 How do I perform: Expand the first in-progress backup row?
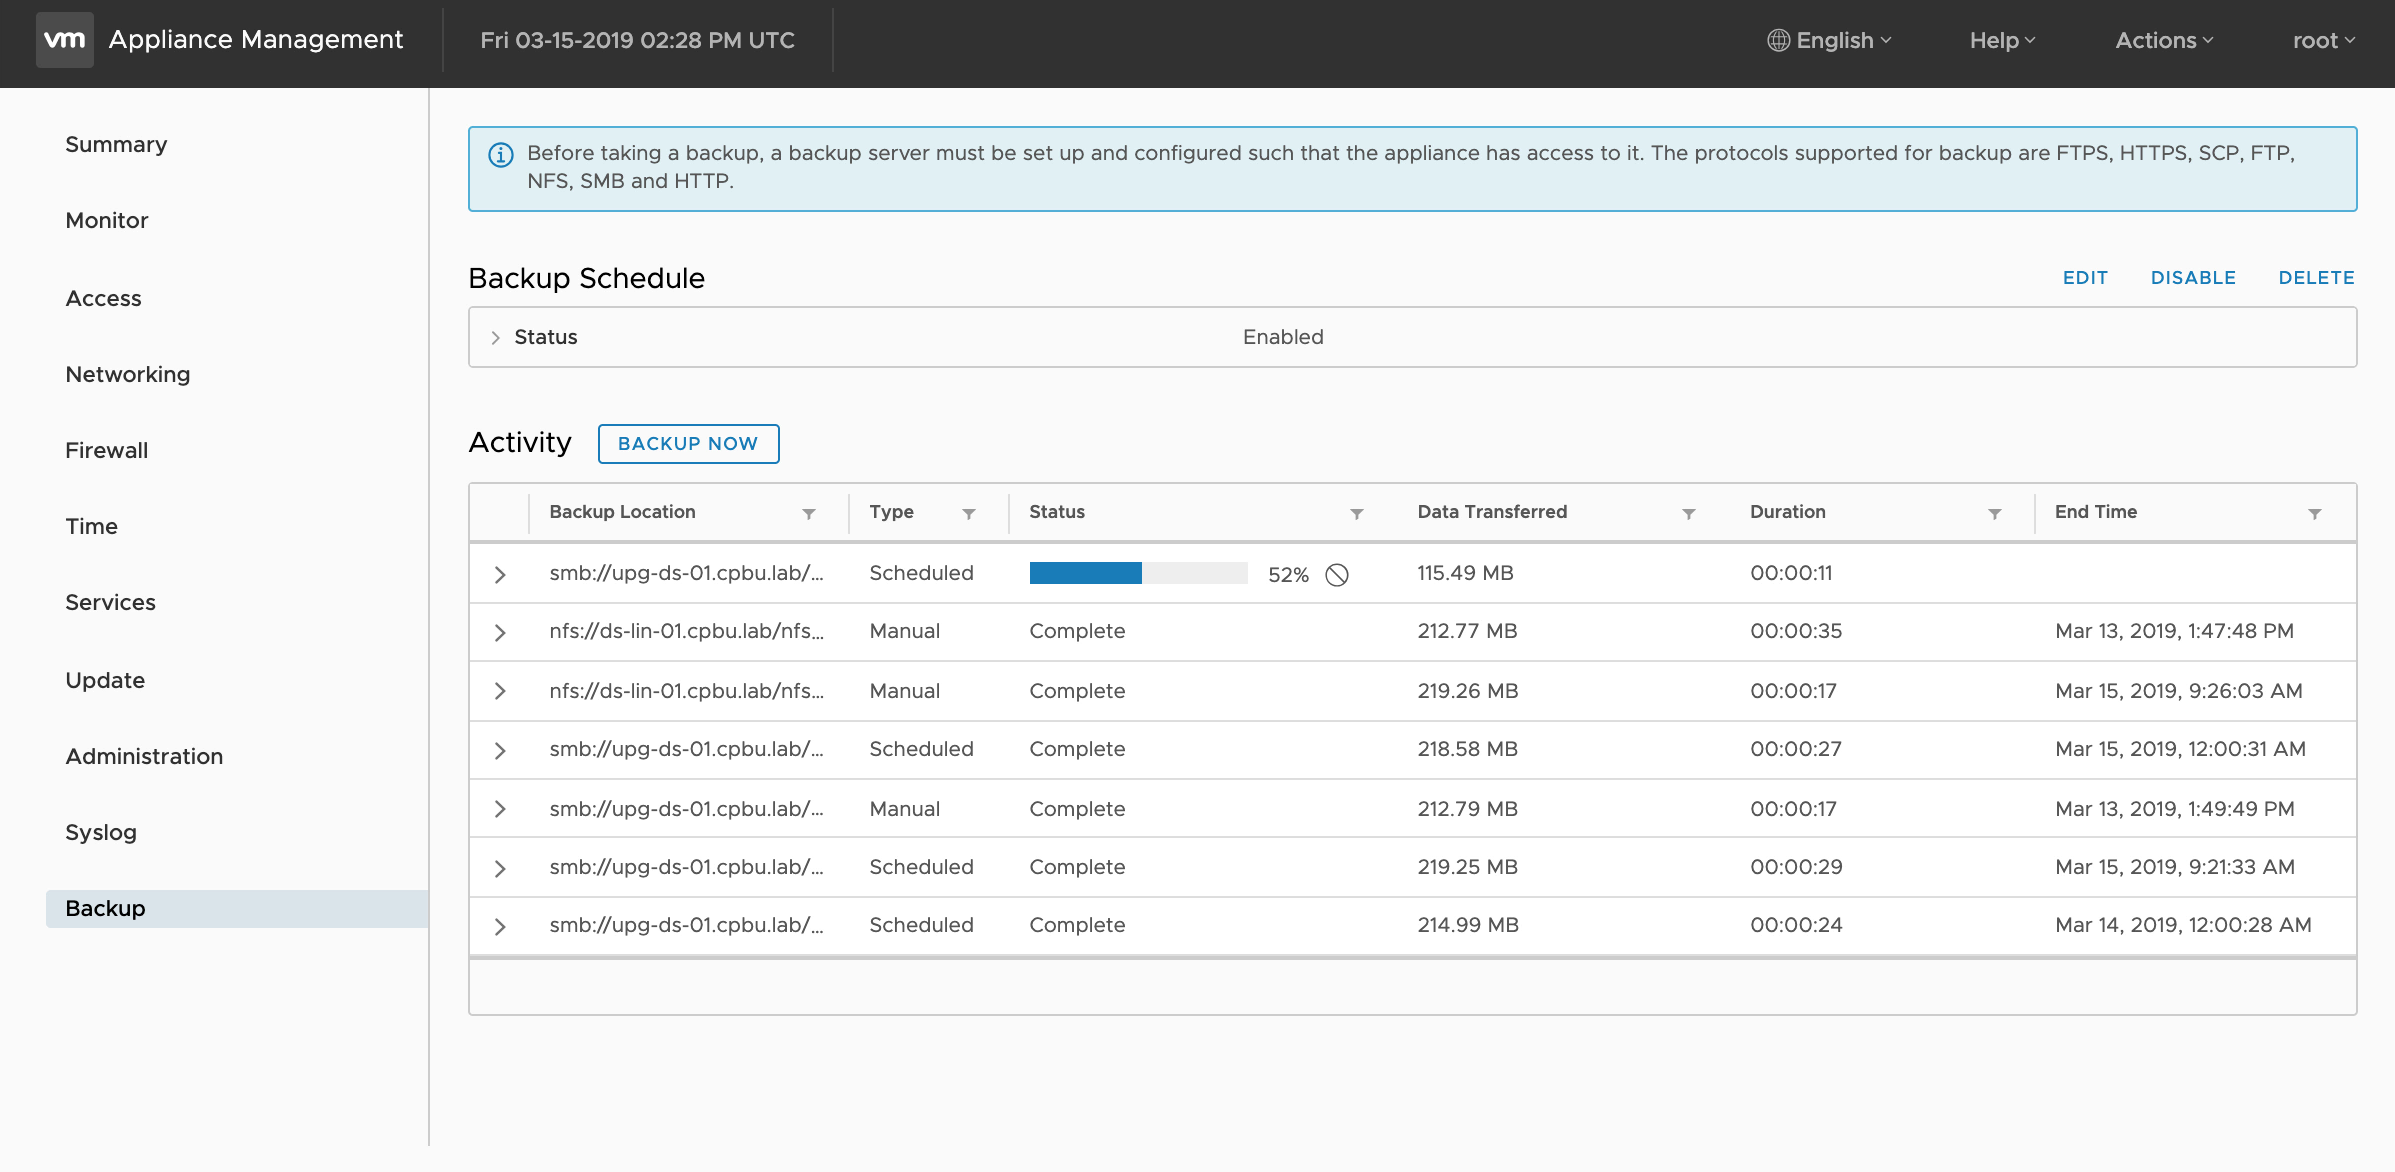[x=501, y=575]
